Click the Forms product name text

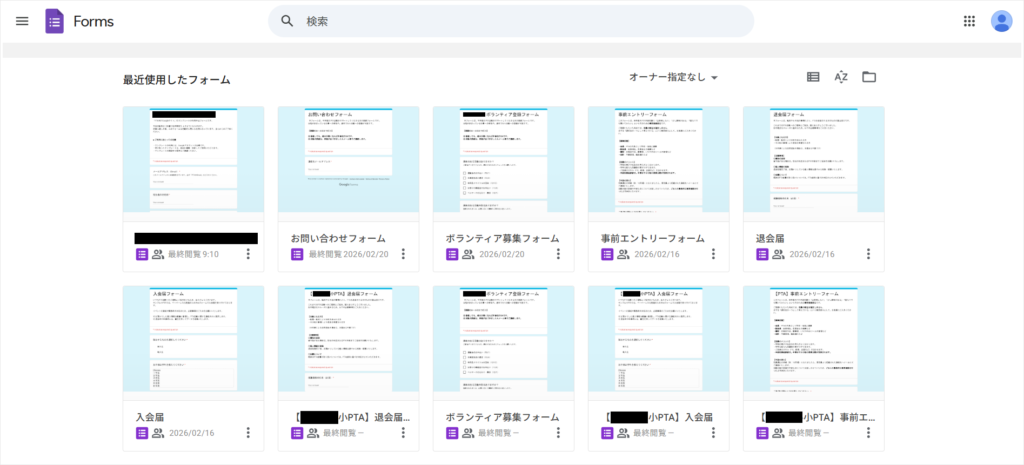coord(94,21)
